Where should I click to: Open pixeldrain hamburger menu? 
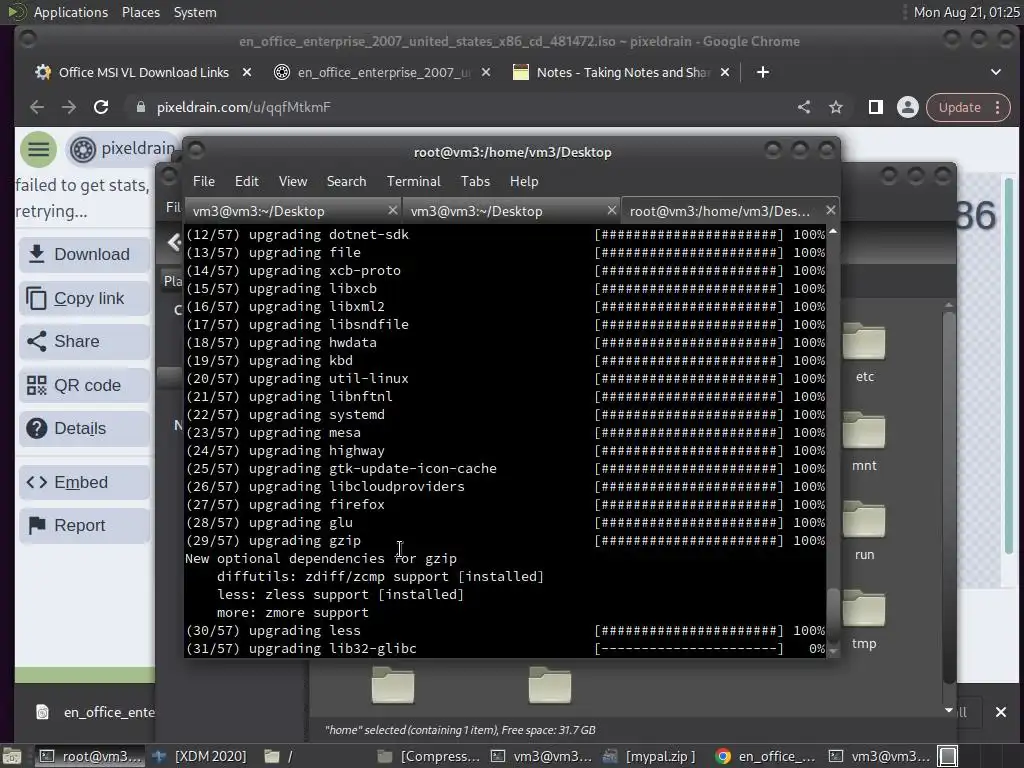click(x=38, y=150)
